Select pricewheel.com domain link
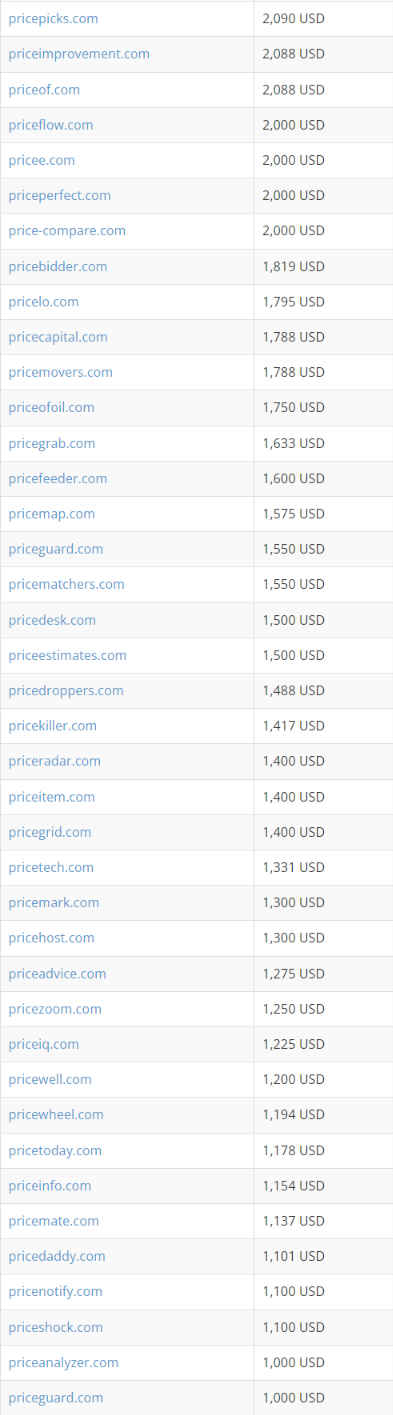 pyautogui.click(x=56, y=1115)
